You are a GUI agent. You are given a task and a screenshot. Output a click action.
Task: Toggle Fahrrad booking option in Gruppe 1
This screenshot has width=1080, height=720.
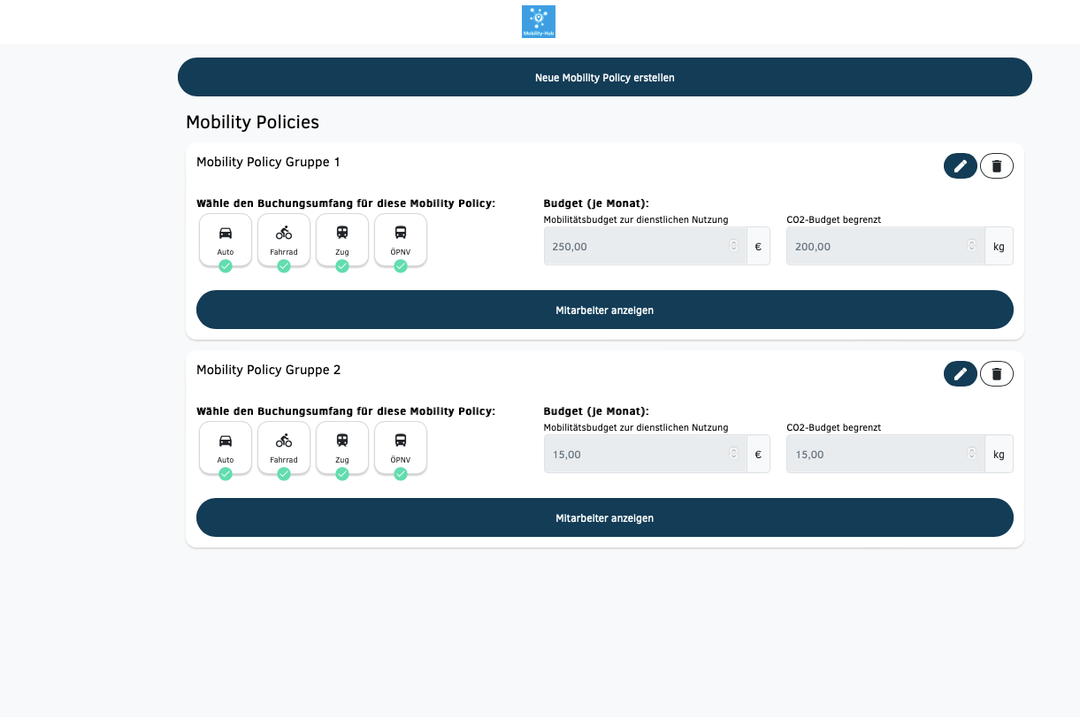coord(284,240)
